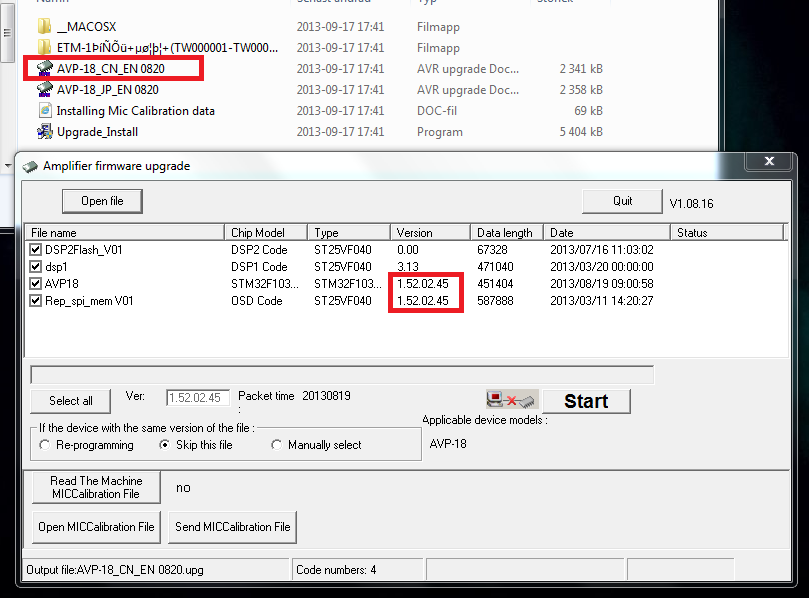809x598 pixels.
Task: Click the Amplifier firmware upgrade title bar icon
Action: tap(30, 166)
